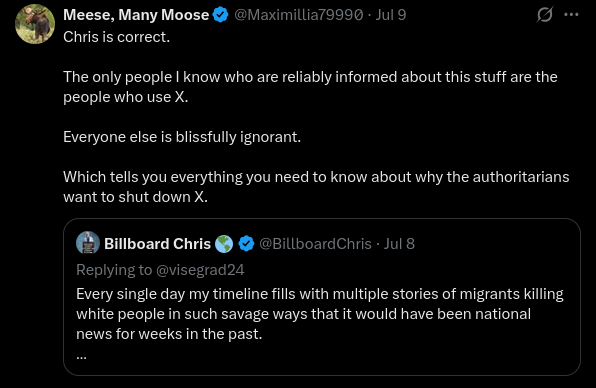This screenshot has width=596, height=388.
Task: Click the moose profile avatar
Action: (x=35, y=24)
